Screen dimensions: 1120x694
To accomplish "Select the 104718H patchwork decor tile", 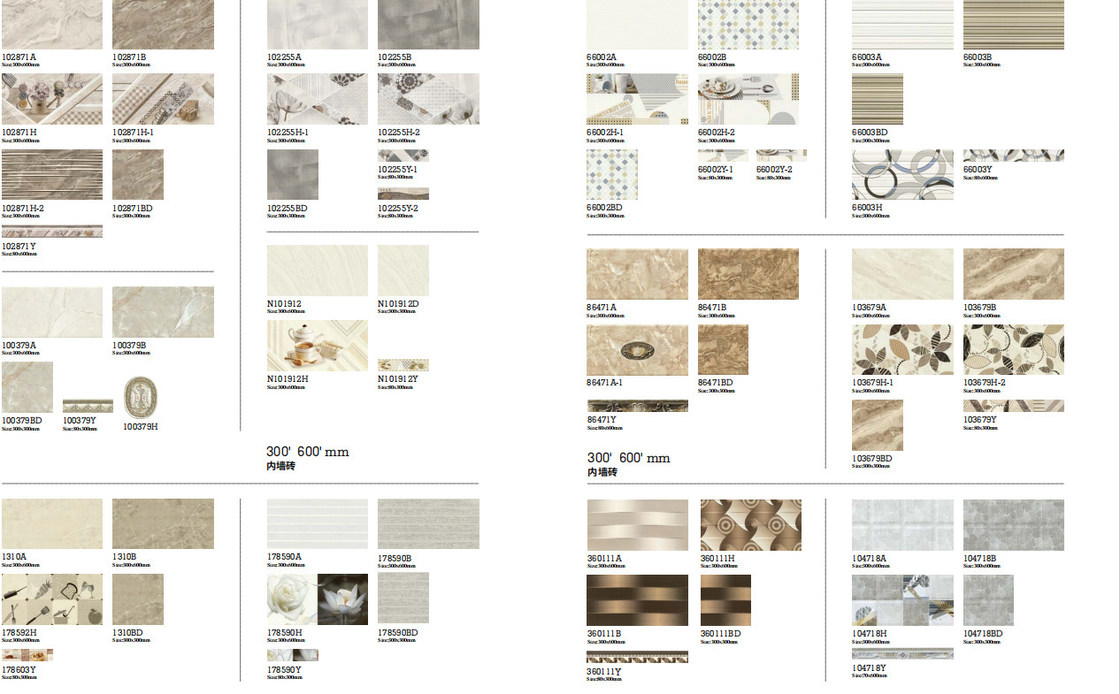I will click(902, 599).
